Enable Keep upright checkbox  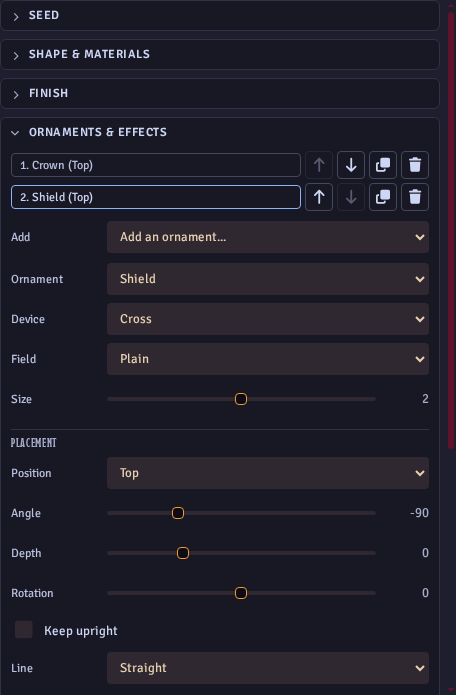pos(24,629)
